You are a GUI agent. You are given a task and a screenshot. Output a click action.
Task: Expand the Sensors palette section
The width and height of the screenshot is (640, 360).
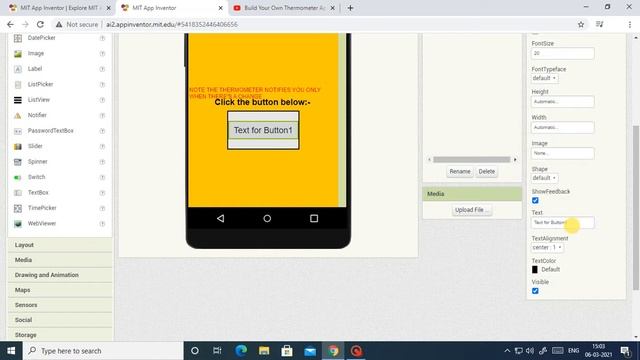[60, 305]
